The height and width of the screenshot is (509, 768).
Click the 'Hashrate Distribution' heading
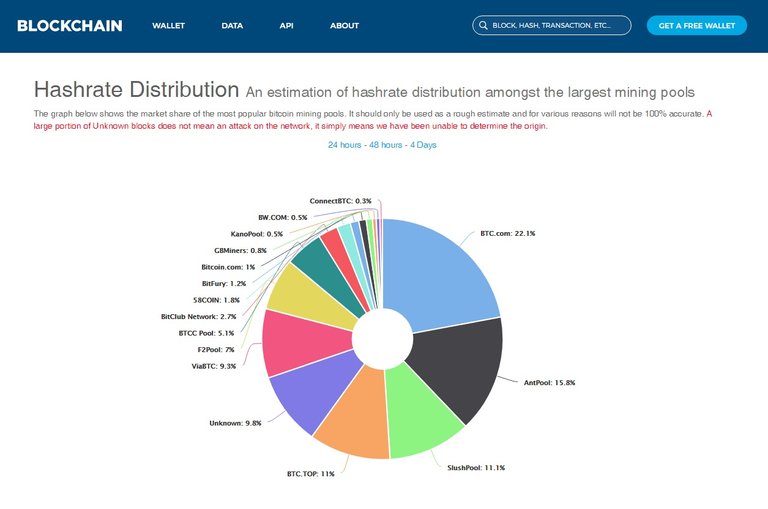pos(136,90)
